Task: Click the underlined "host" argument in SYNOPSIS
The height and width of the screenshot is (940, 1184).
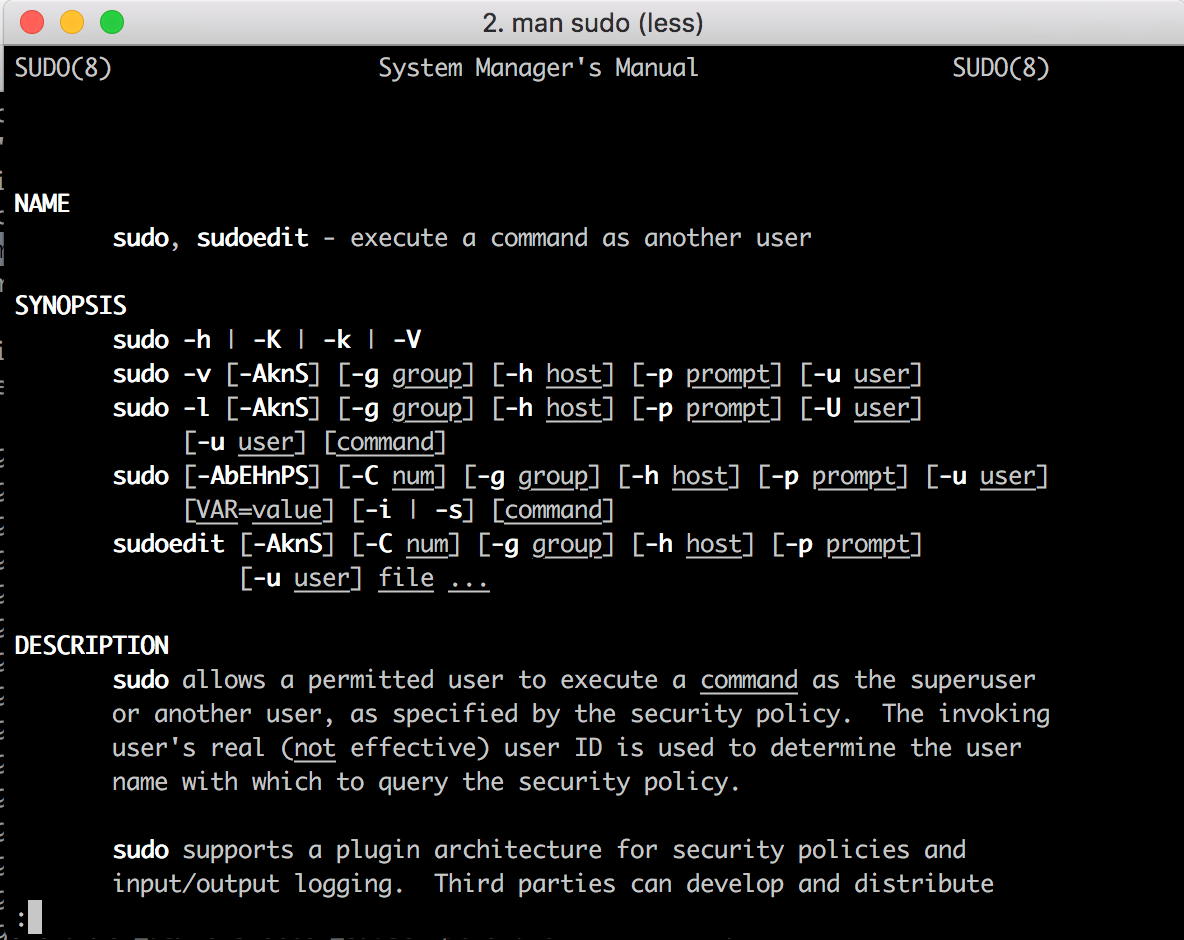Action: click(575, 374)
